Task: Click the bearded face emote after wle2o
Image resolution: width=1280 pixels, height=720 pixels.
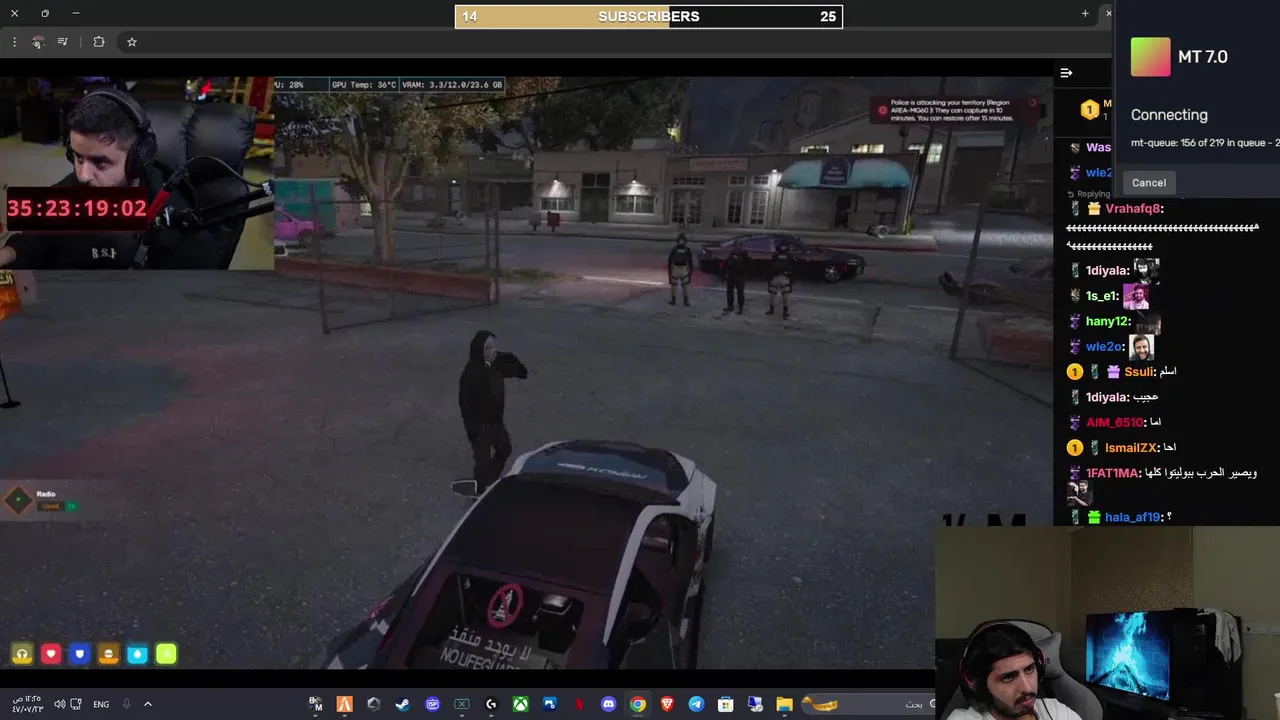Action: [1141, 347]
